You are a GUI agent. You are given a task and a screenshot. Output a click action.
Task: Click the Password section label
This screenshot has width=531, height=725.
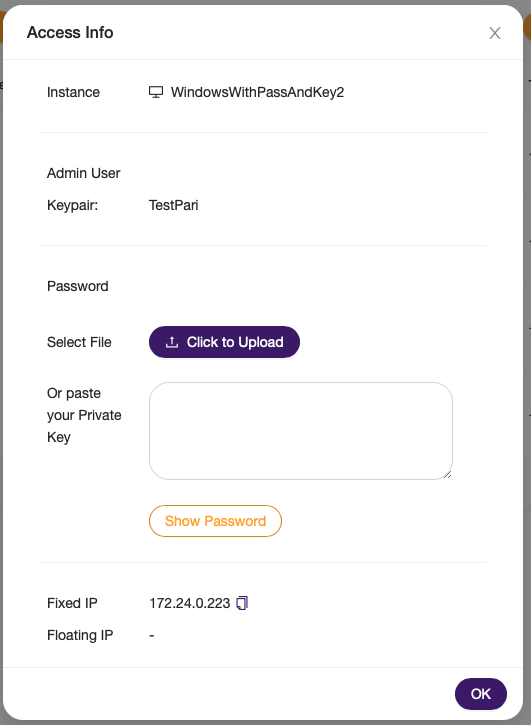(78, 286)
